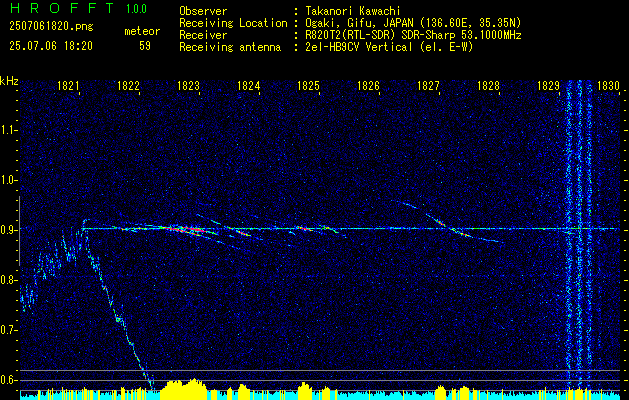Viewport: 629px width, 400px height.
Task: Click the HROFFT title text
Action: point(62,8)
